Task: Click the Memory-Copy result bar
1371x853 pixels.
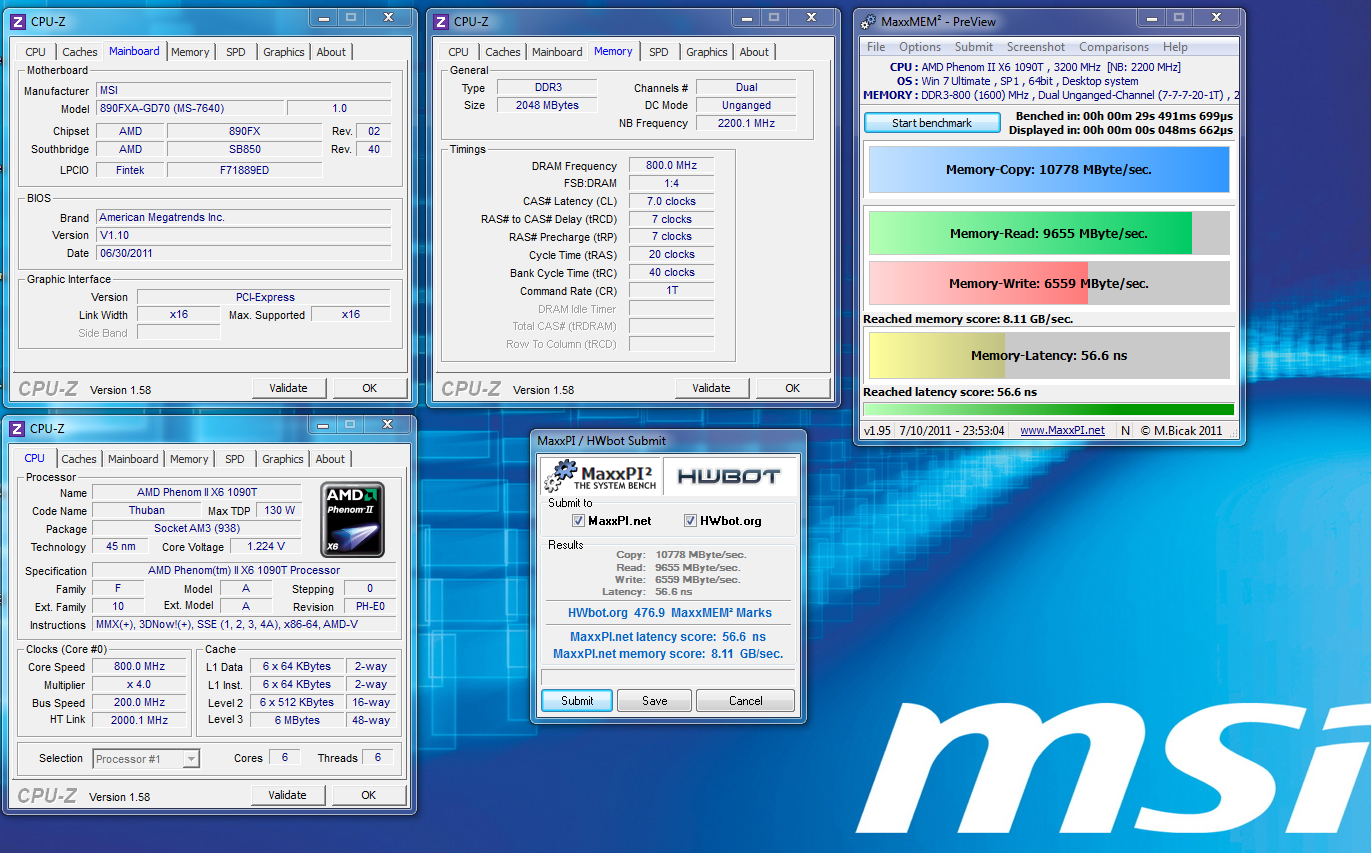Action: pos(1049,170)
